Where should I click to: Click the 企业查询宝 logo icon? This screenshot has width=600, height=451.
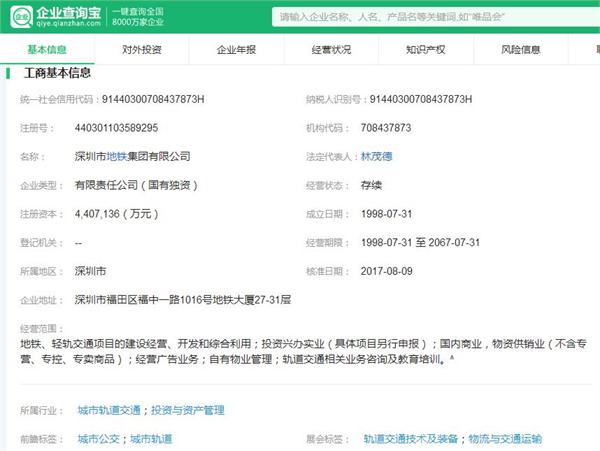click(21, 17)
